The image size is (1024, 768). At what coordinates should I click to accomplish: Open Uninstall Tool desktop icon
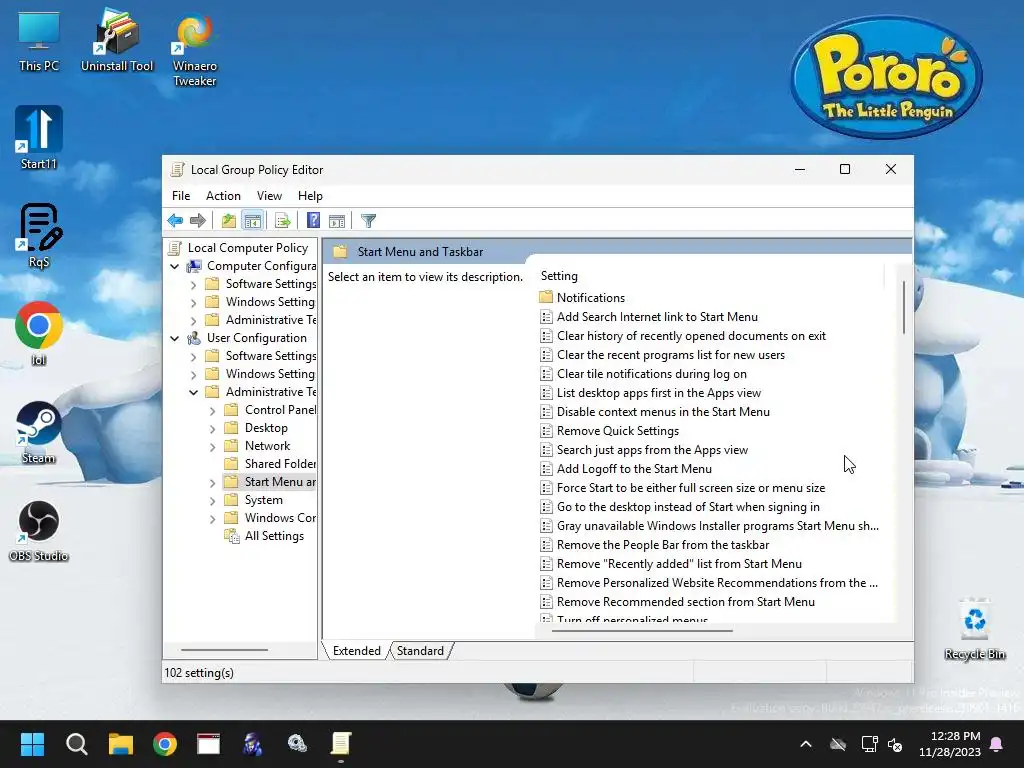[117, 42]
